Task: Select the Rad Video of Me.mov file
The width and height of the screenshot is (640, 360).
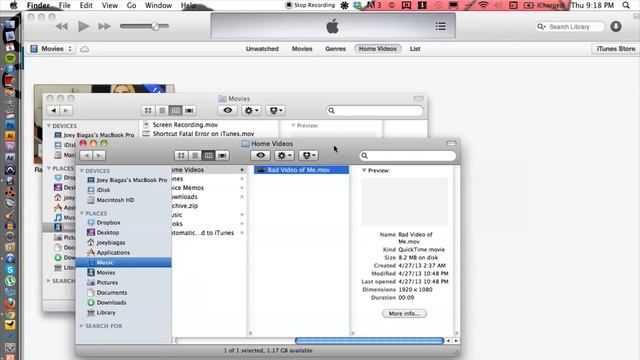Action: point(301,170)
